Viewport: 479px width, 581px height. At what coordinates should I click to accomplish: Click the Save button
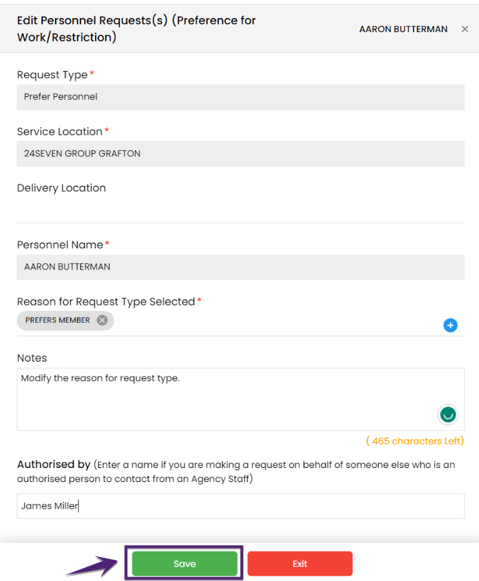tap(184, 564)
